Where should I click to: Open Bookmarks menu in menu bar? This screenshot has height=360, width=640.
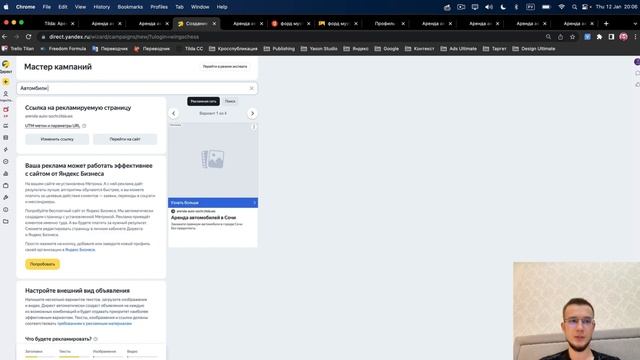[x=130, y=7]
